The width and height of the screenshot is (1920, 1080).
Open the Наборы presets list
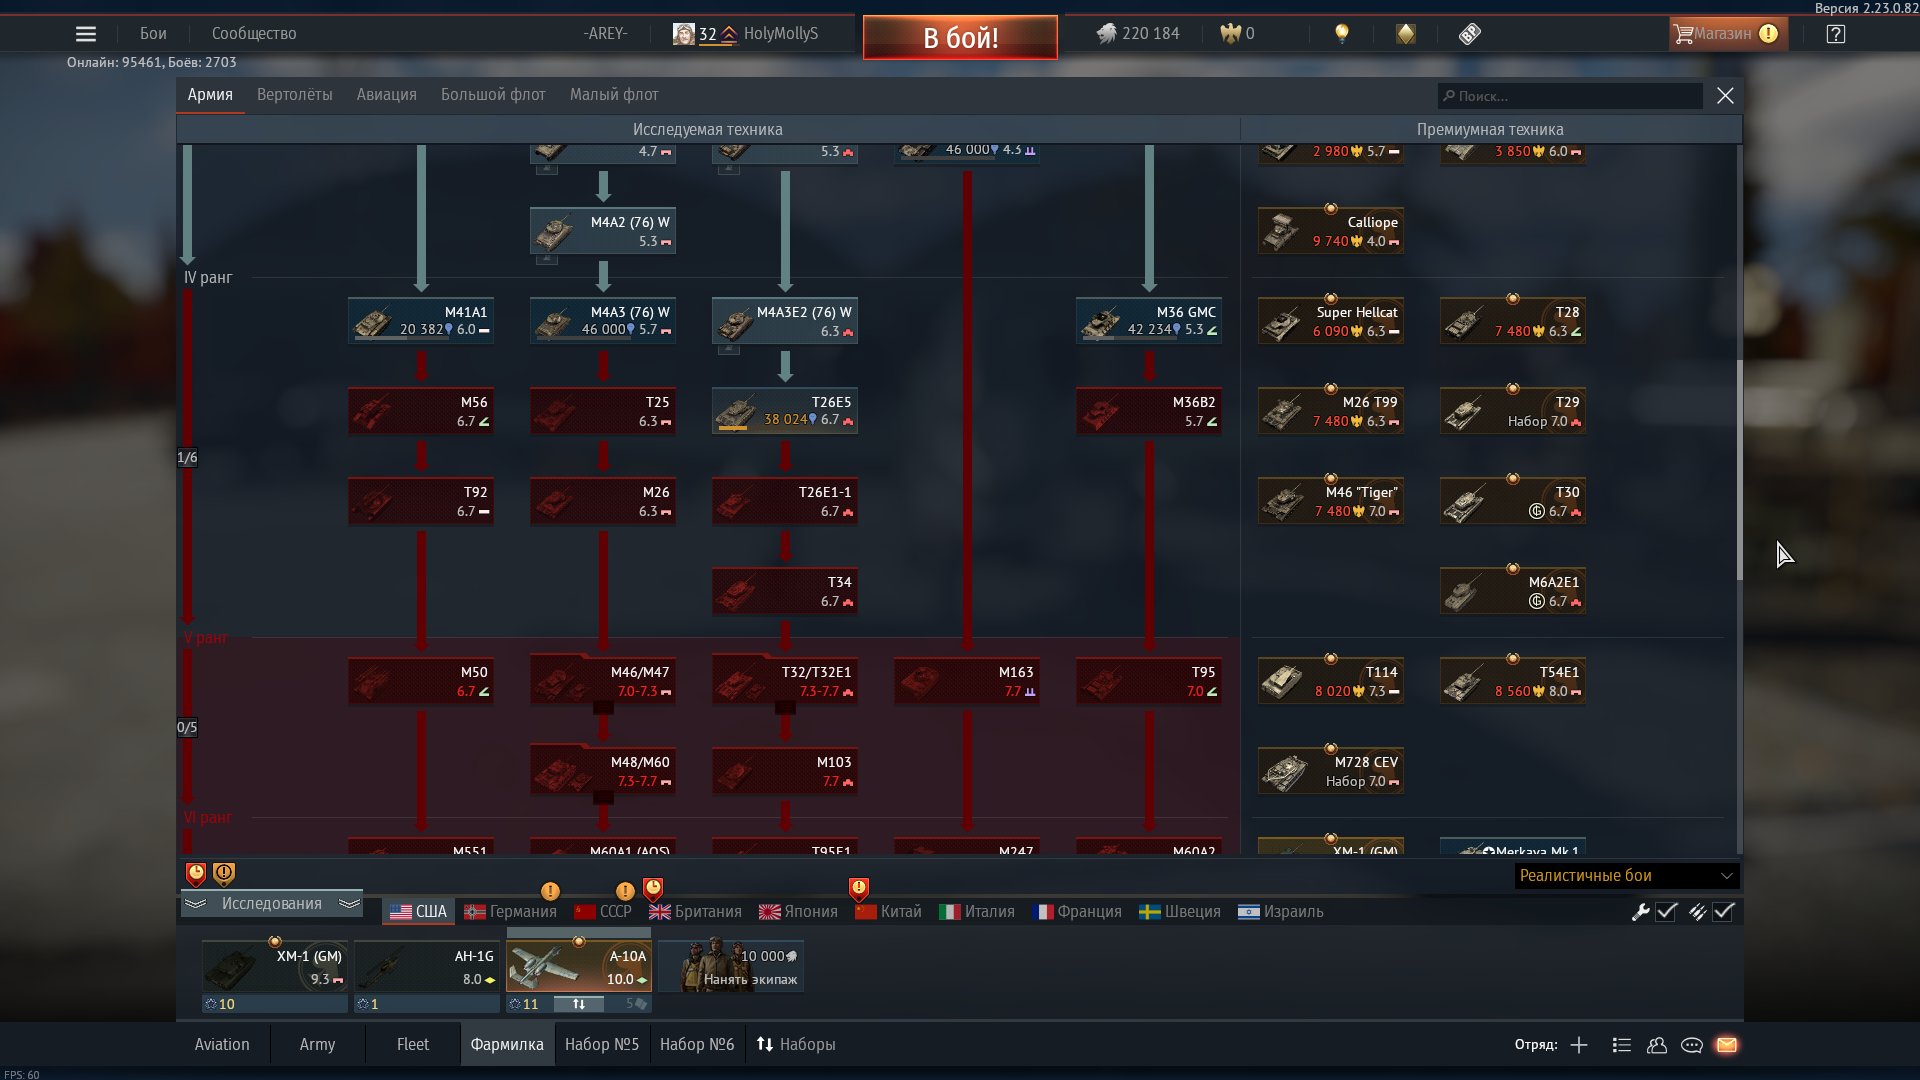point(796,1045)
